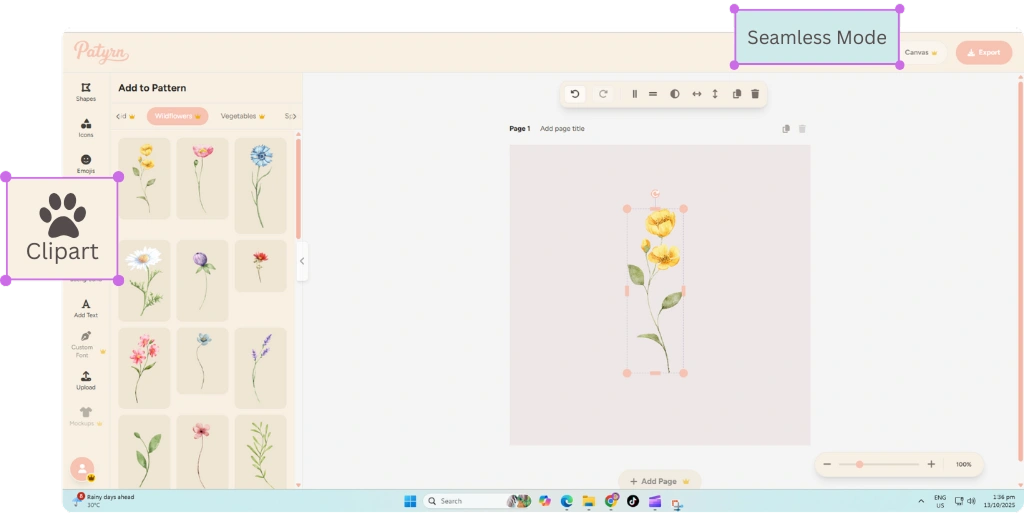Duplicate selected element using toolbar copy icon
Image resolution: width=1024 pixels, height=516 pixels.
click(736, 94)
